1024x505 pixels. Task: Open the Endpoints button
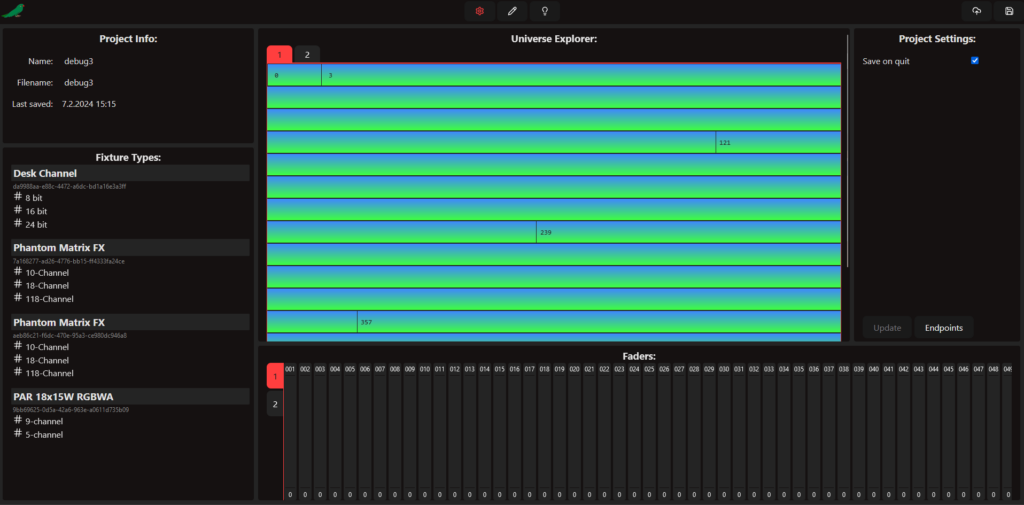click(x=943, y=328)
